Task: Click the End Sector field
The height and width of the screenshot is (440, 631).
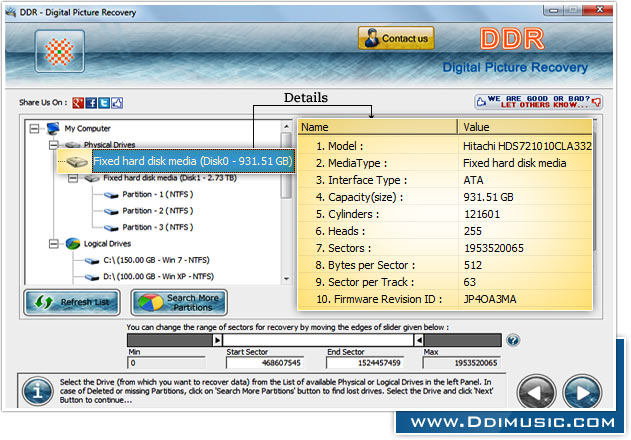Action: click(365, 363)
